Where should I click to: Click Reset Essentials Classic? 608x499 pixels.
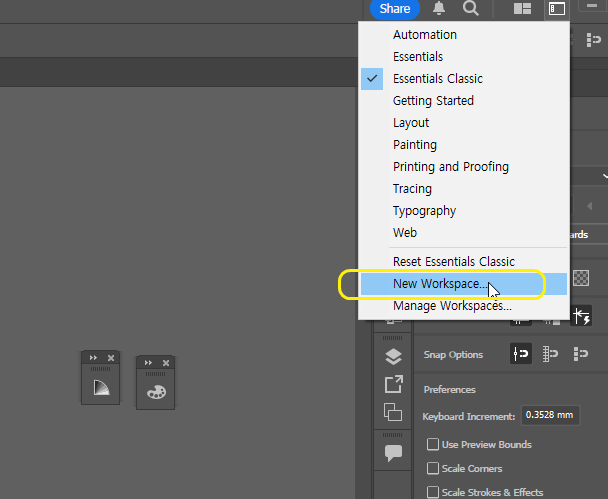(464, 262)
